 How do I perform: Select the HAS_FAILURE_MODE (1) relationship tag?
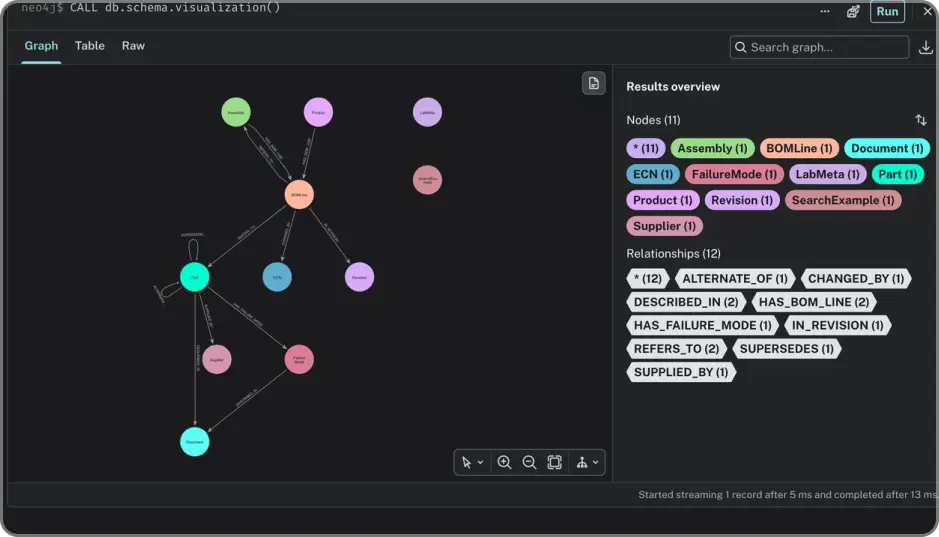702,325
